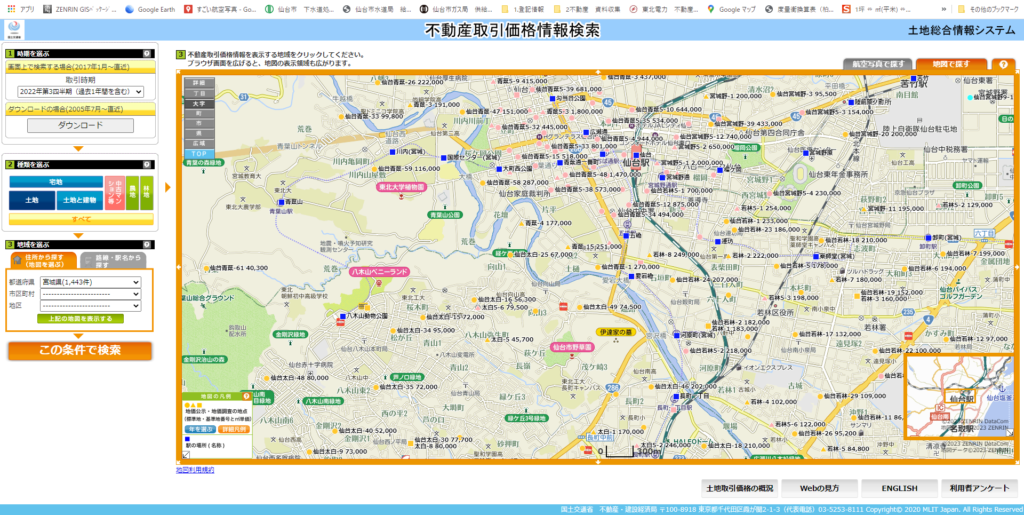
Task: Set map scale to 広域
Action: click(199, 142)
